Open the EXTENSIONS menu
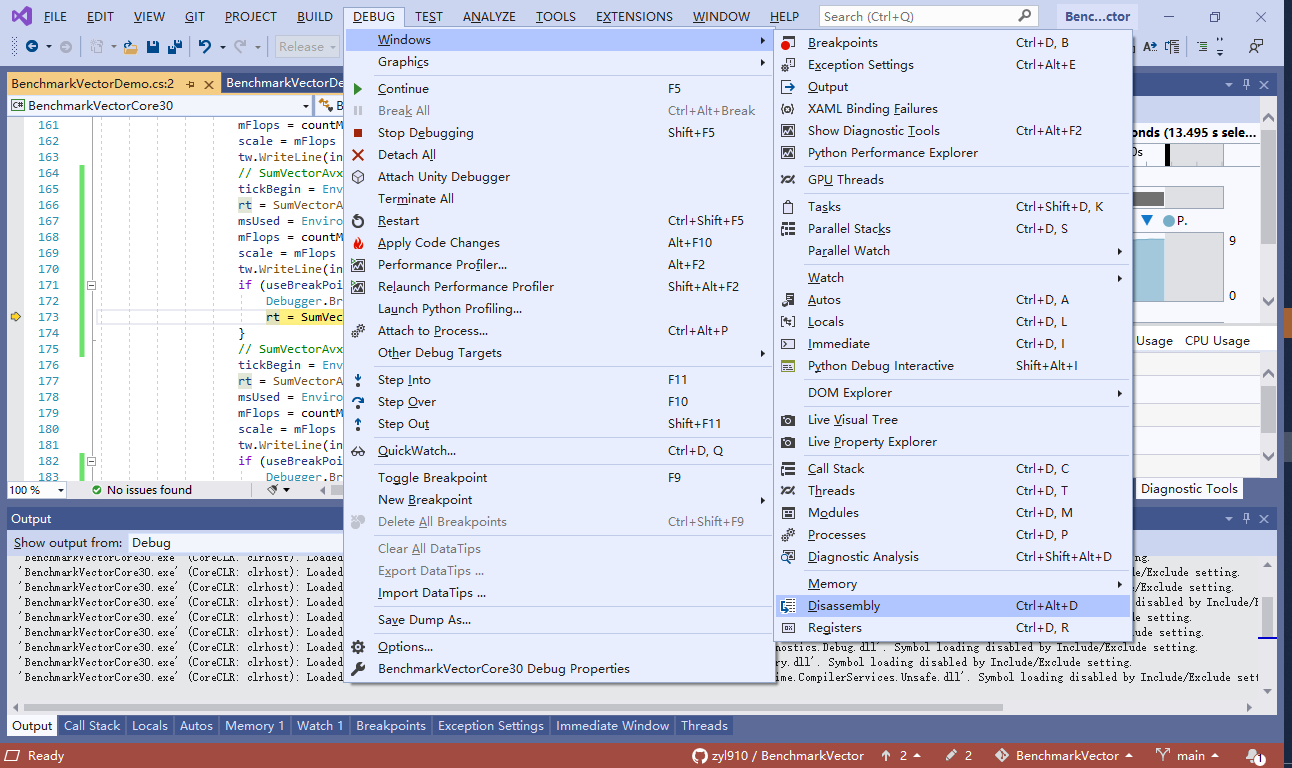This screenshot has height=768, width=1292. 634,17
